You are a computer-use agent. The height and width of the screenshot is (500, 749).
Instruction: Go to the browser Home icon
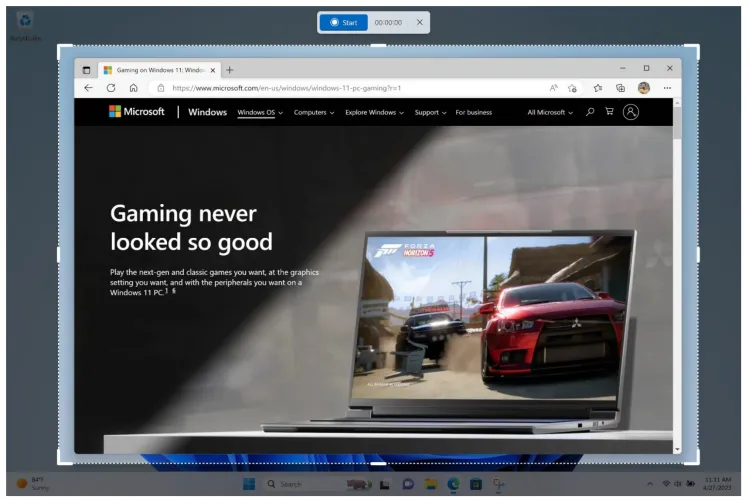pos(133,88)
